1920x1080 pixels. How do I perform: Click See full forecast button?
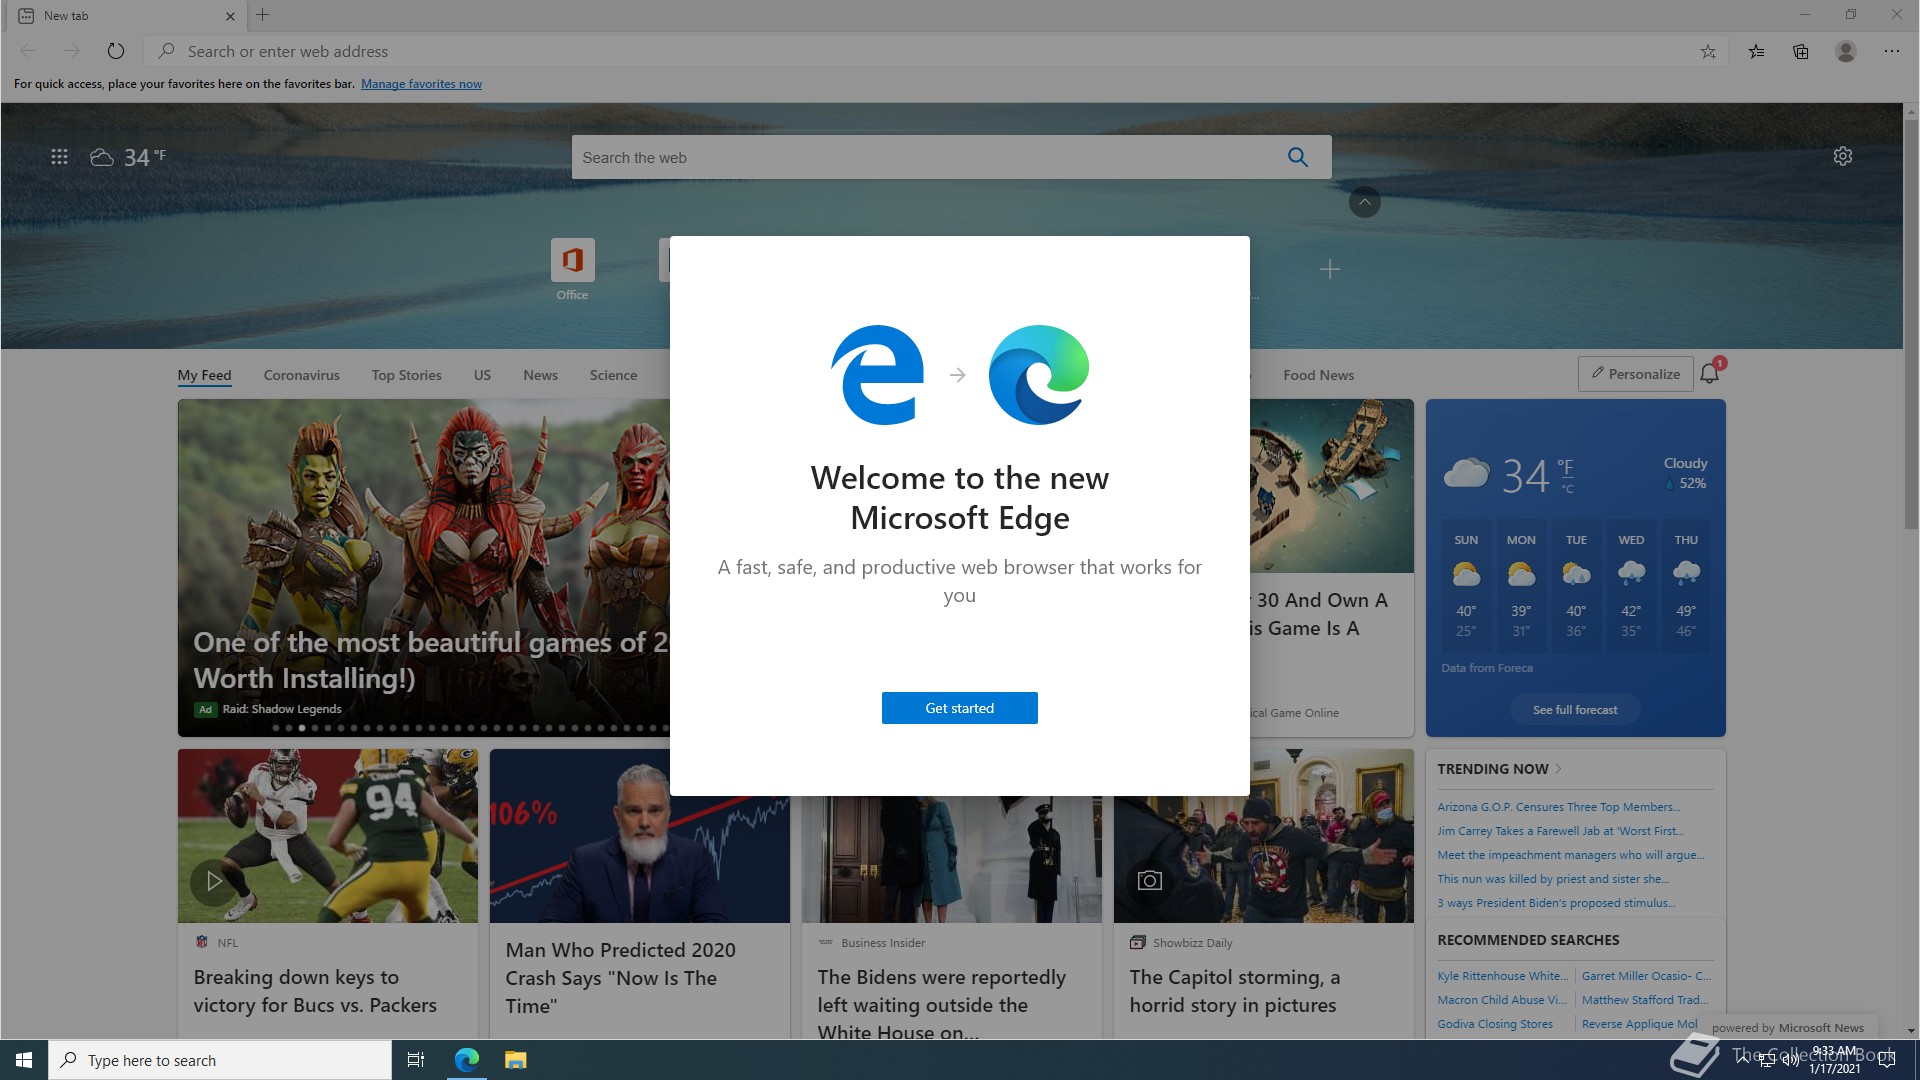[x=1575, y=710]
